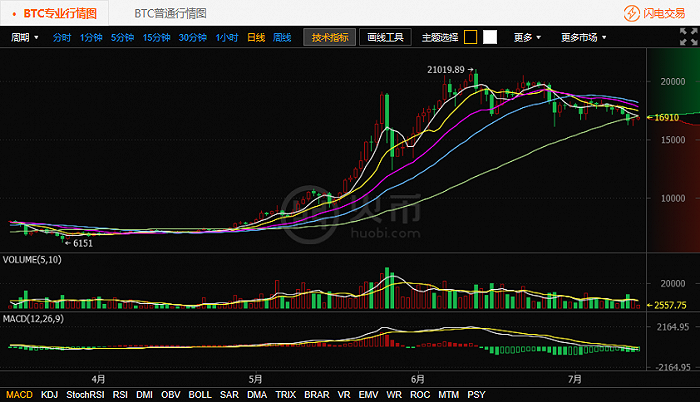Toggle the 技术指标 indicators button
The image size is (700, 402).
[329, 38]
